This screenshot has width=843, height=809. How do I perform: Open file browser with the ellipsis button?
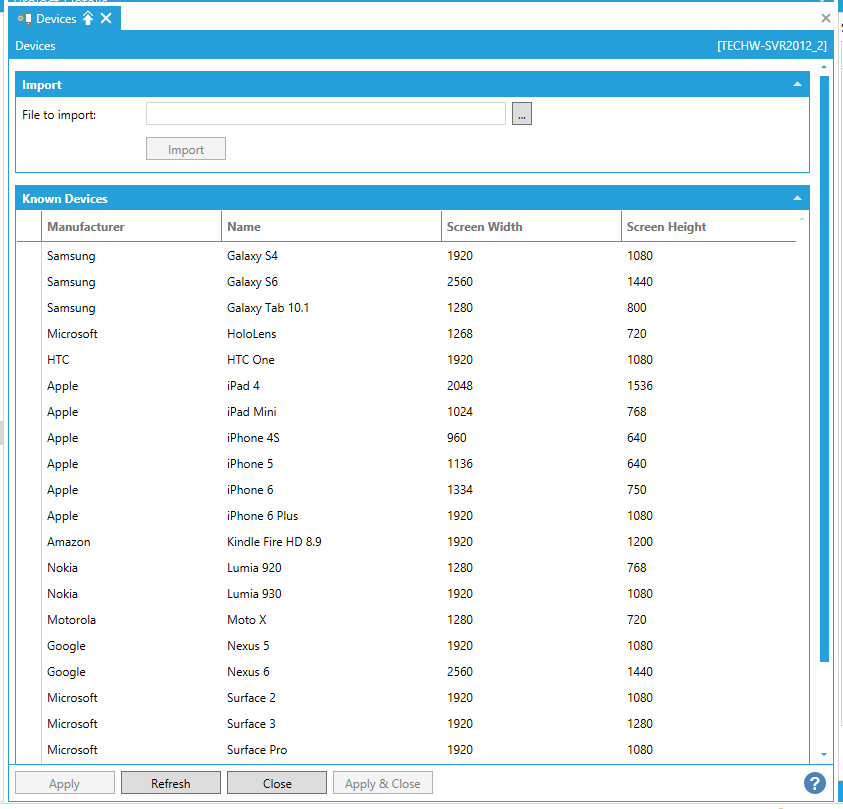point(522,114)
